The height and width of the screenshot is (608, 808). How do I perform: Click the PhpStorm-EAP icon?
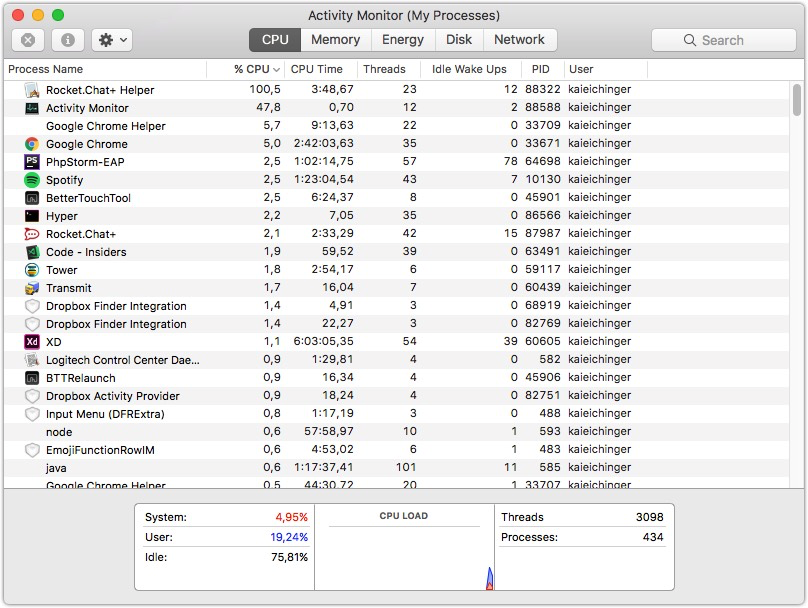click(x=32, y=162)
